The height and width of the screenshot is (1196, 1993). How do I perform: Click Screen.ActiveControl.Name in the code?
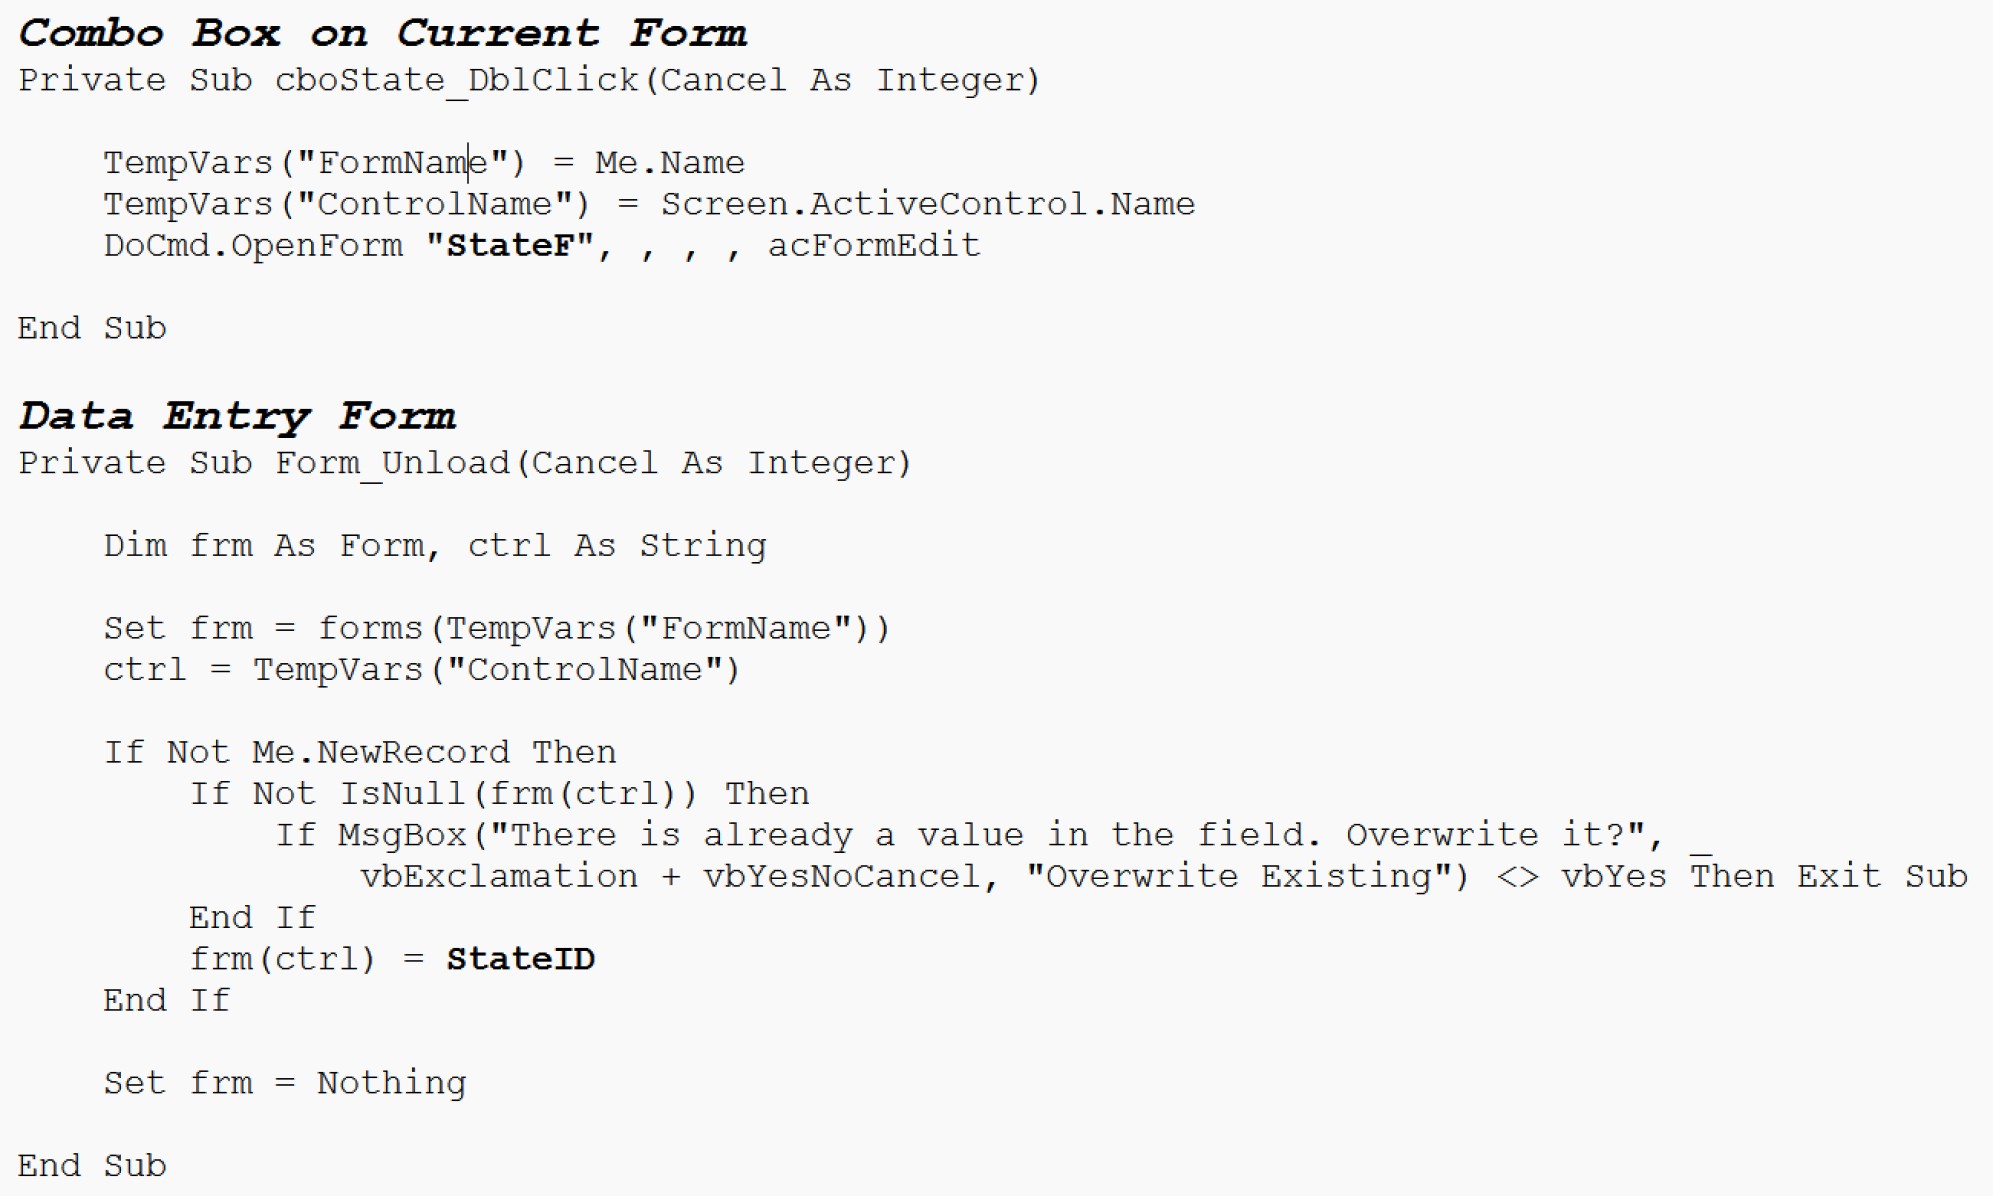point(927,204)
